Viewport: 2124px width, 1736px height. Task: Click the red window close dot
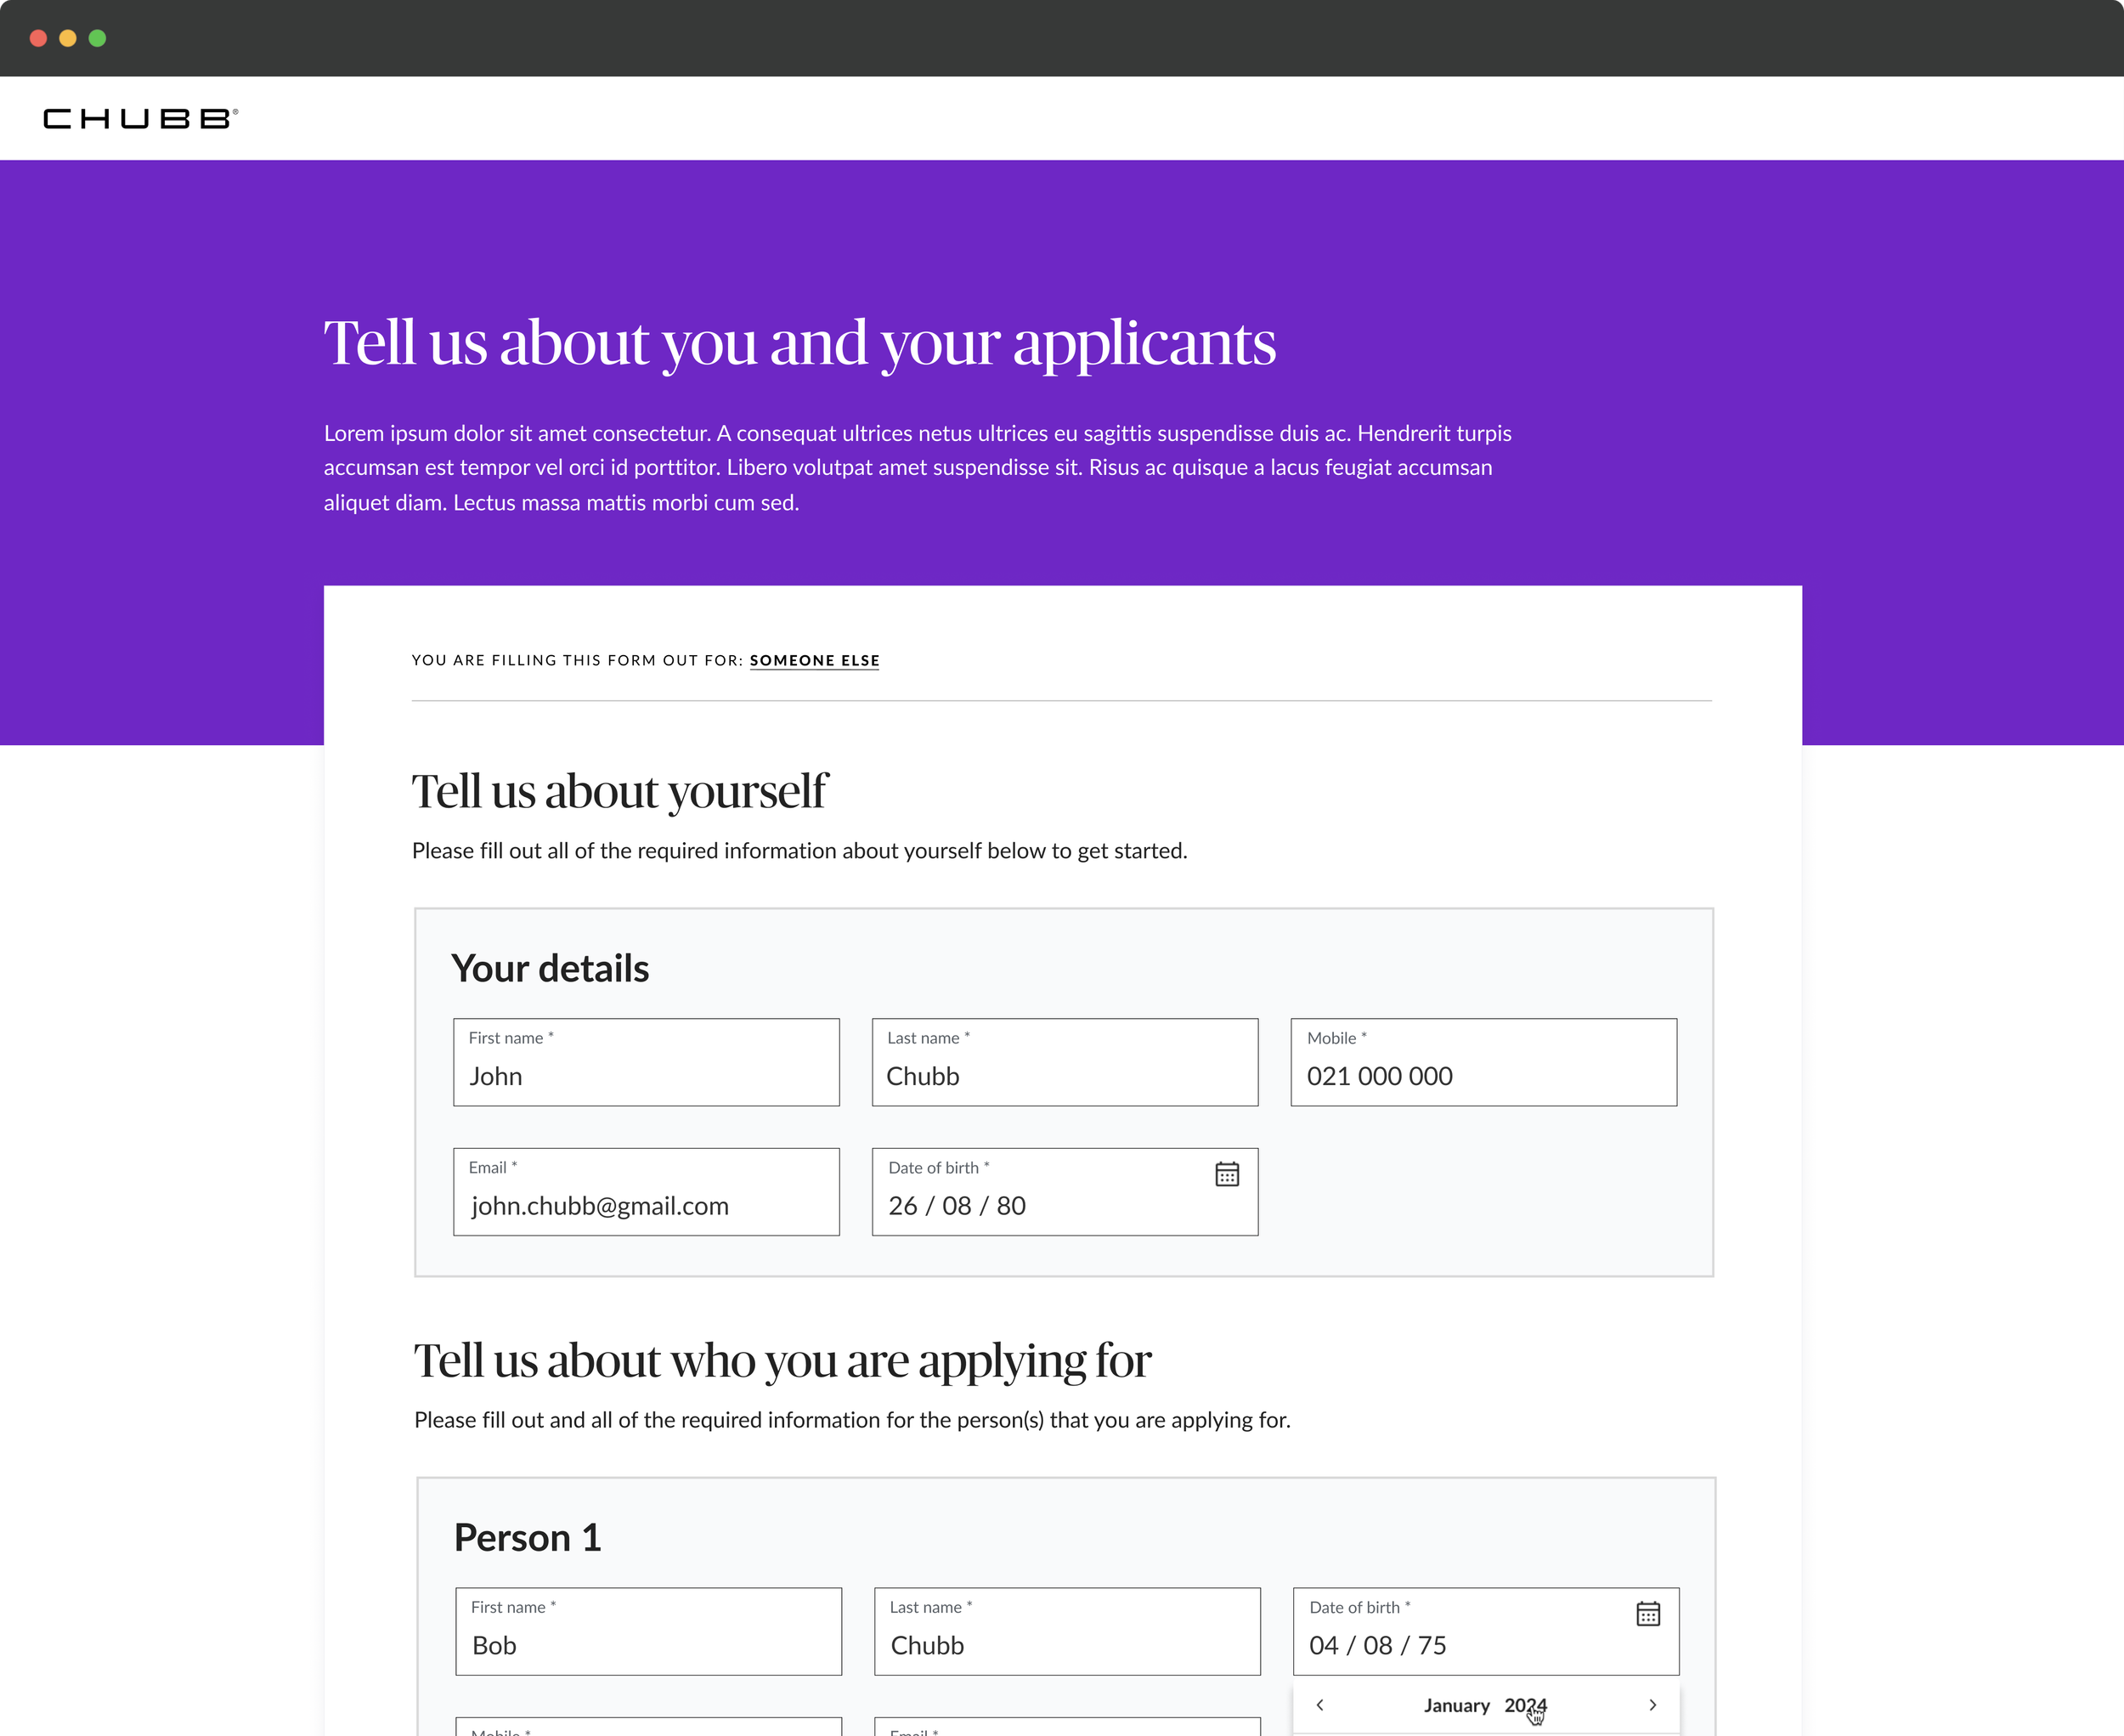point(39,38)
